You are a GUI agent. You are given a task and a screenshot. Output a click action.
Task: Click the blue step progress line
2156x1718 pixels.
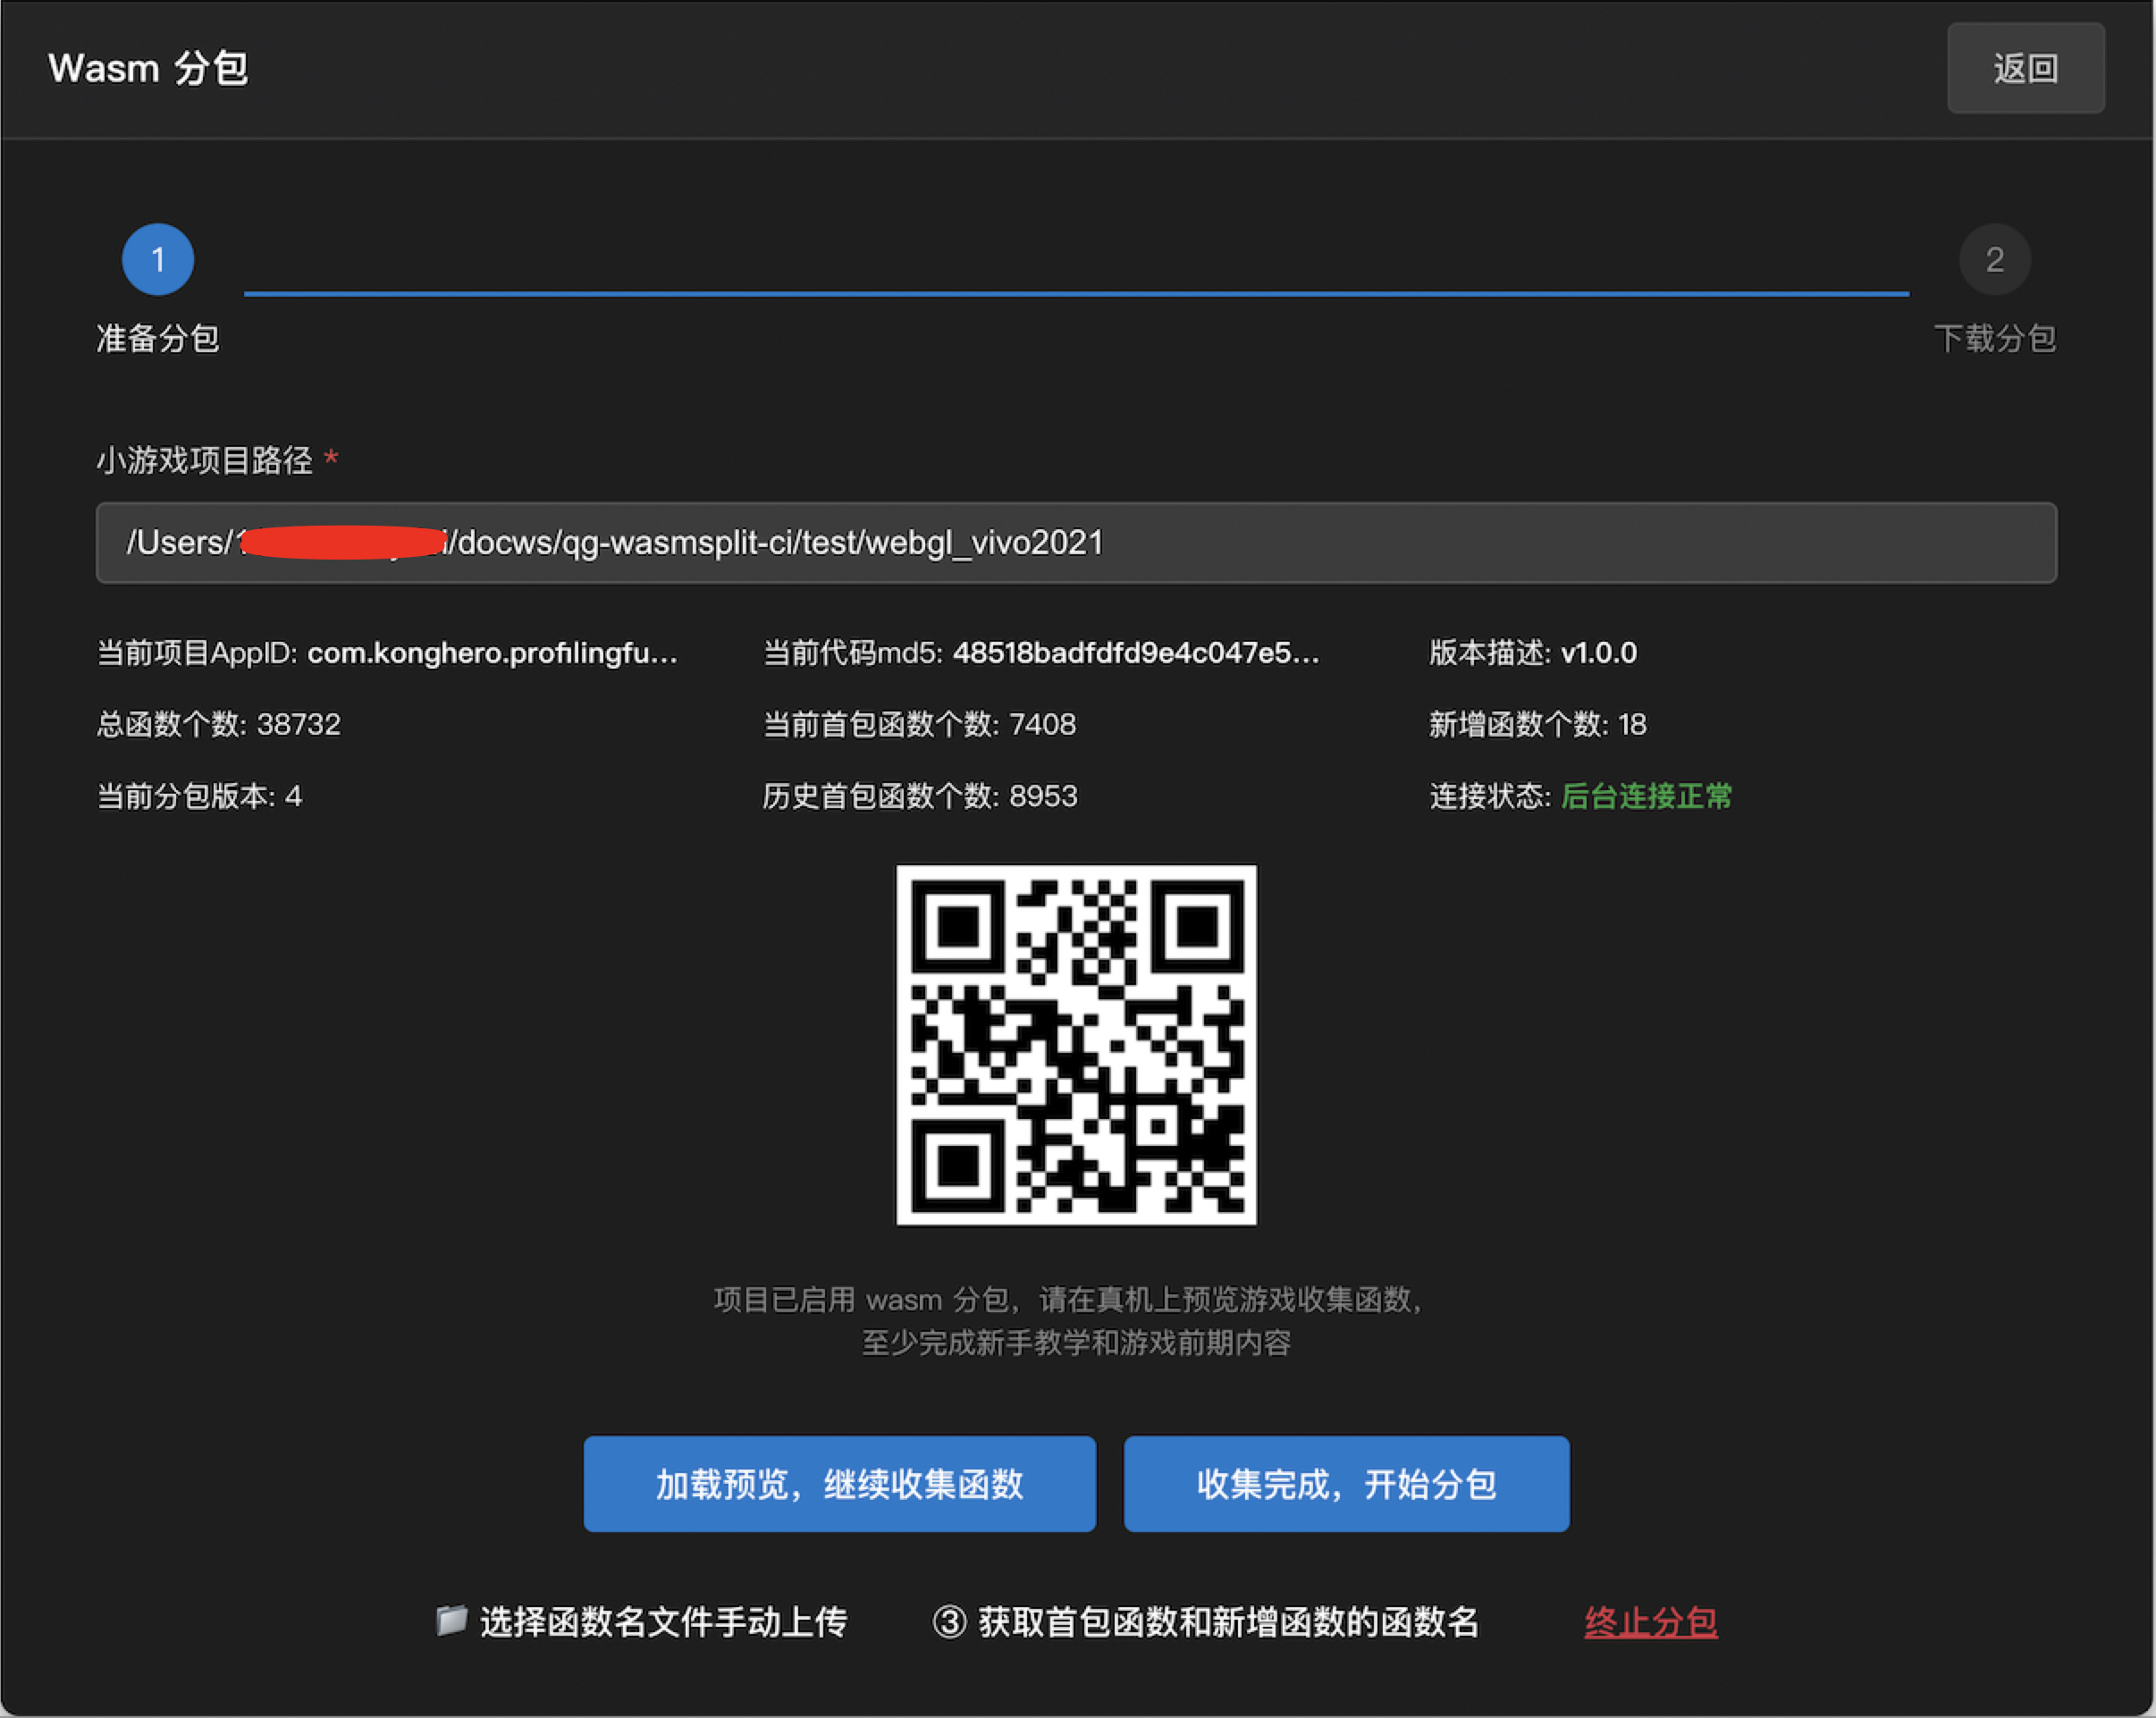(x=1076, y=293)
